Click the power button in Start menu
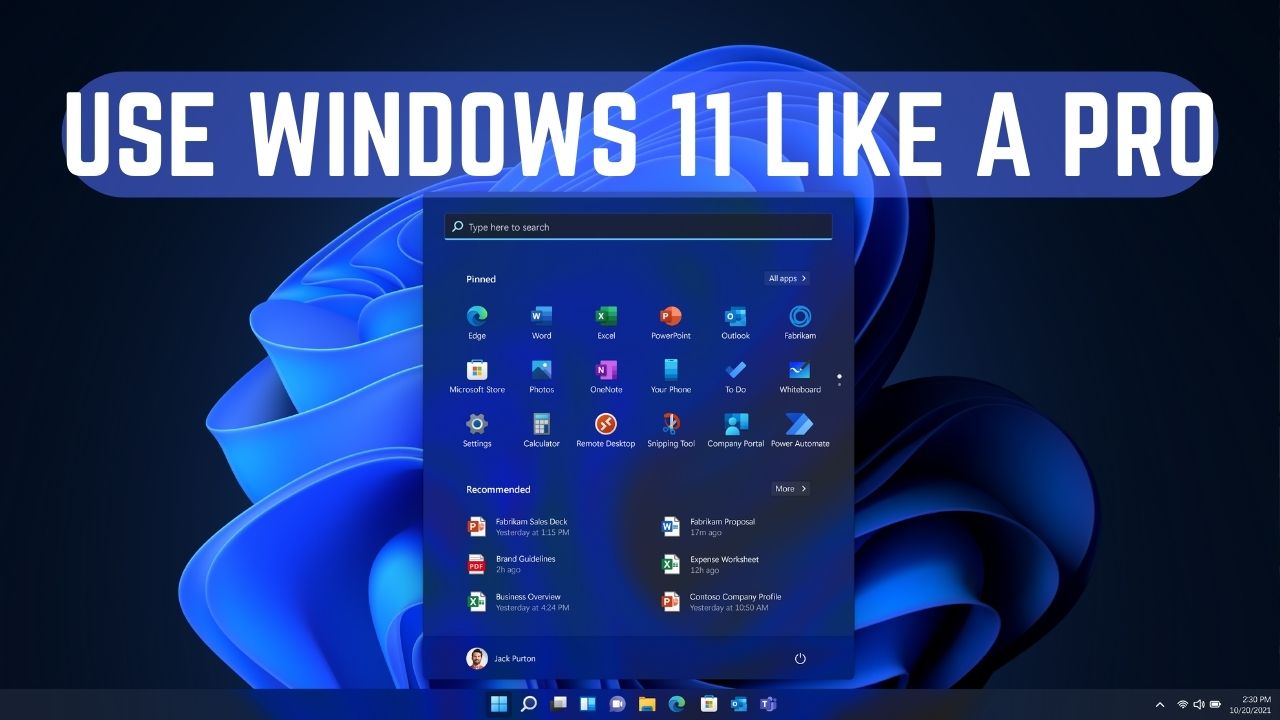1280x720 pixels. (x=800, y=658)
